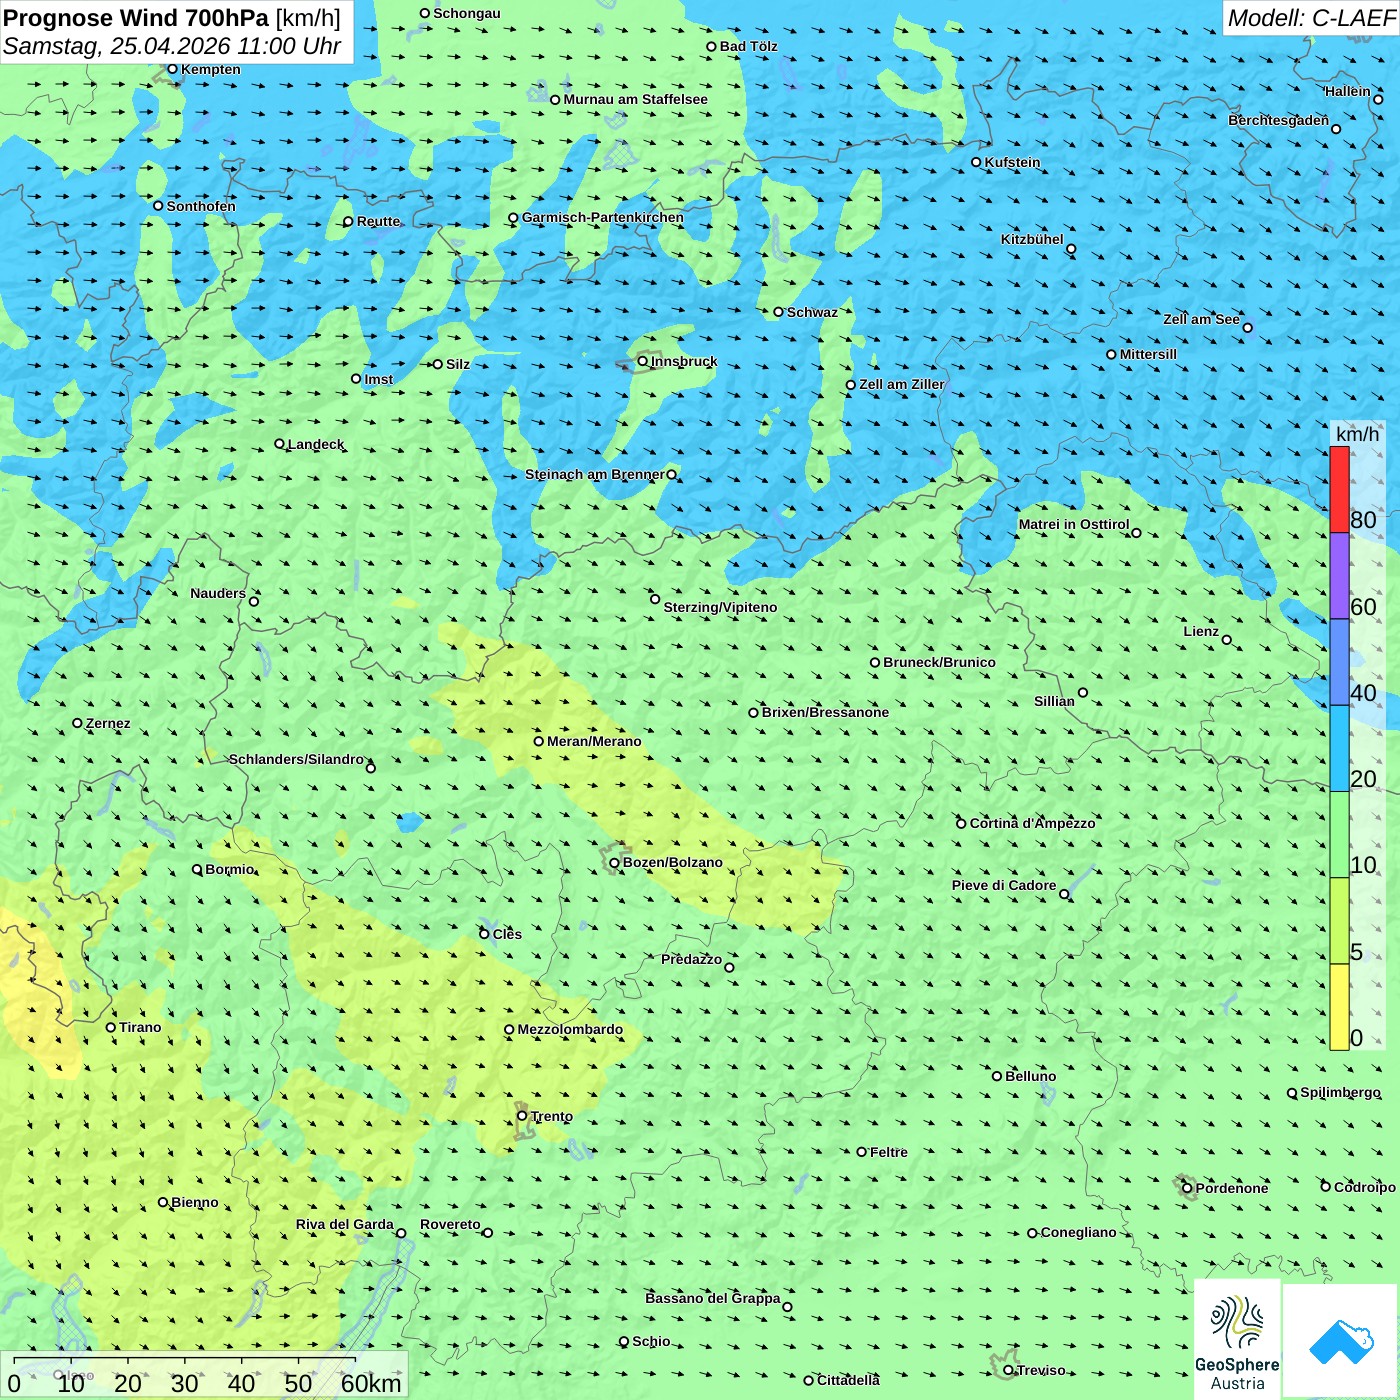
Task: Click the Lienz label
Action: click(1201, 631)
